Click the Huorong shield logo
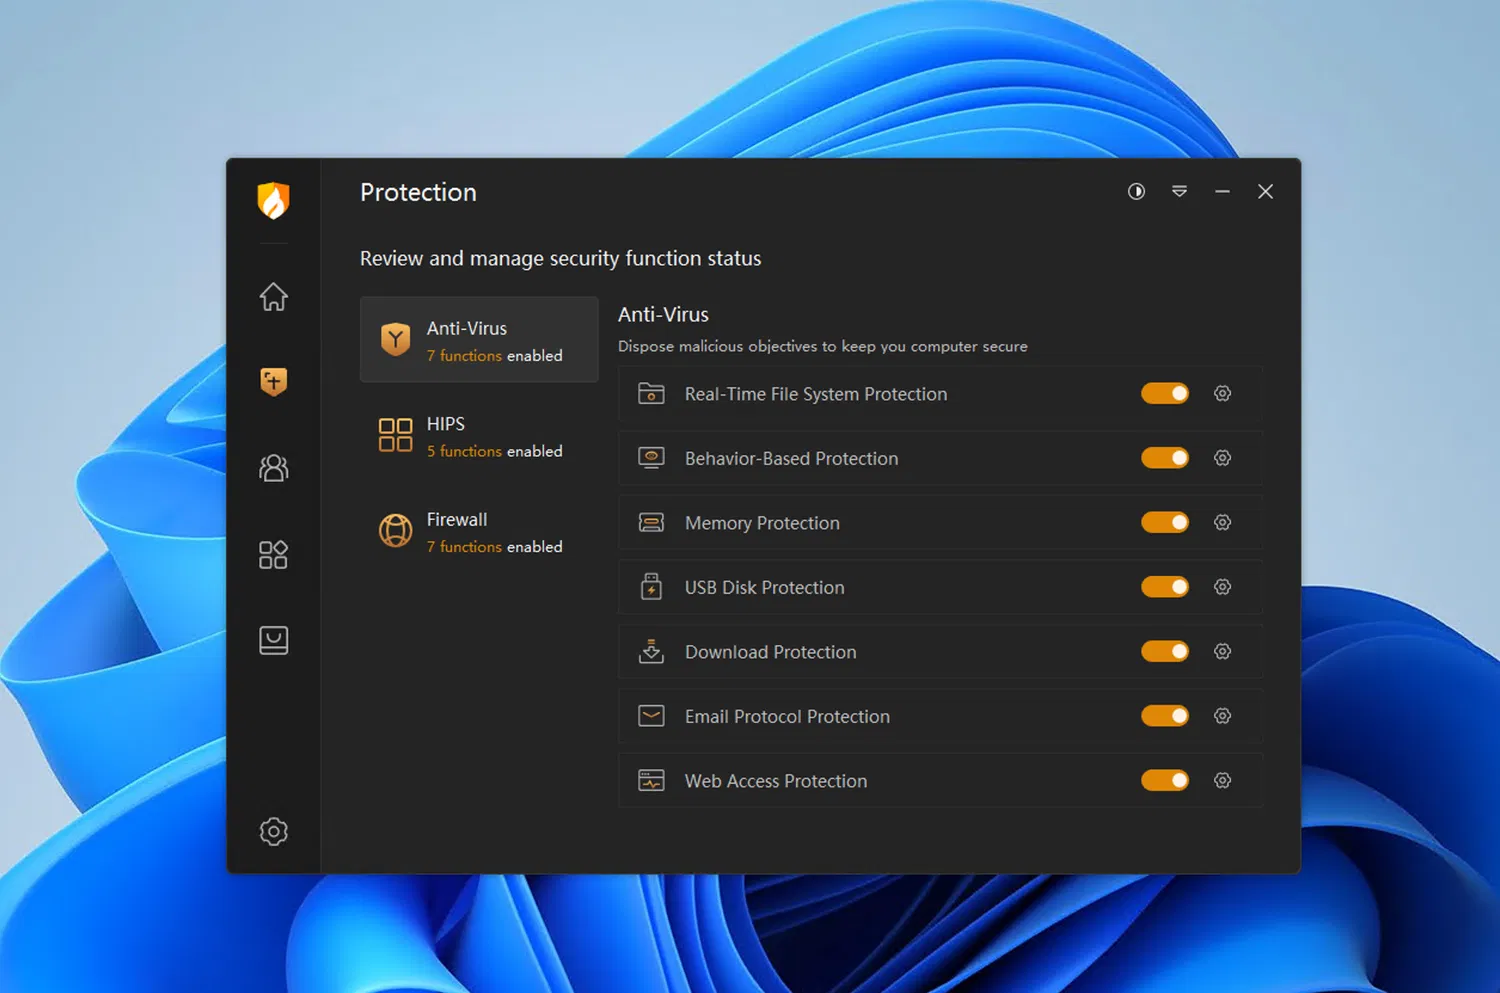1500x993 pixels. pyautogui.click(x=273, y=200)
